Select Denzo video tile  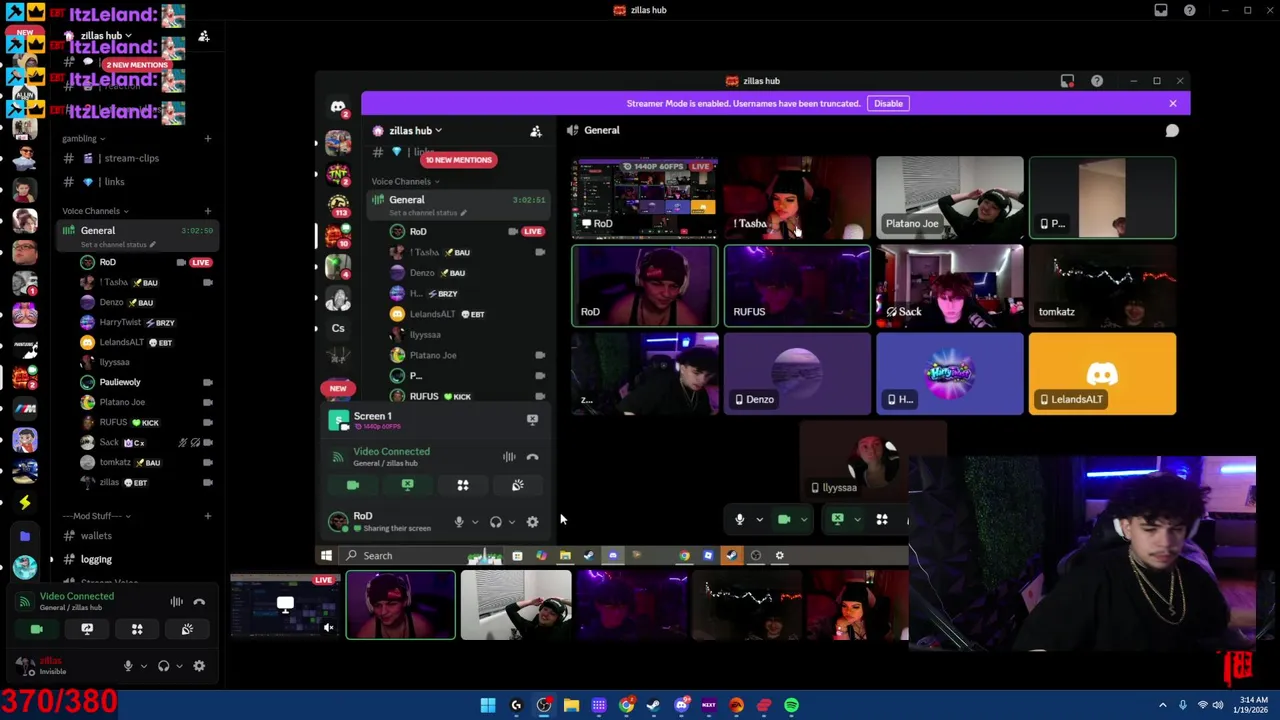(x=797, y=374)
